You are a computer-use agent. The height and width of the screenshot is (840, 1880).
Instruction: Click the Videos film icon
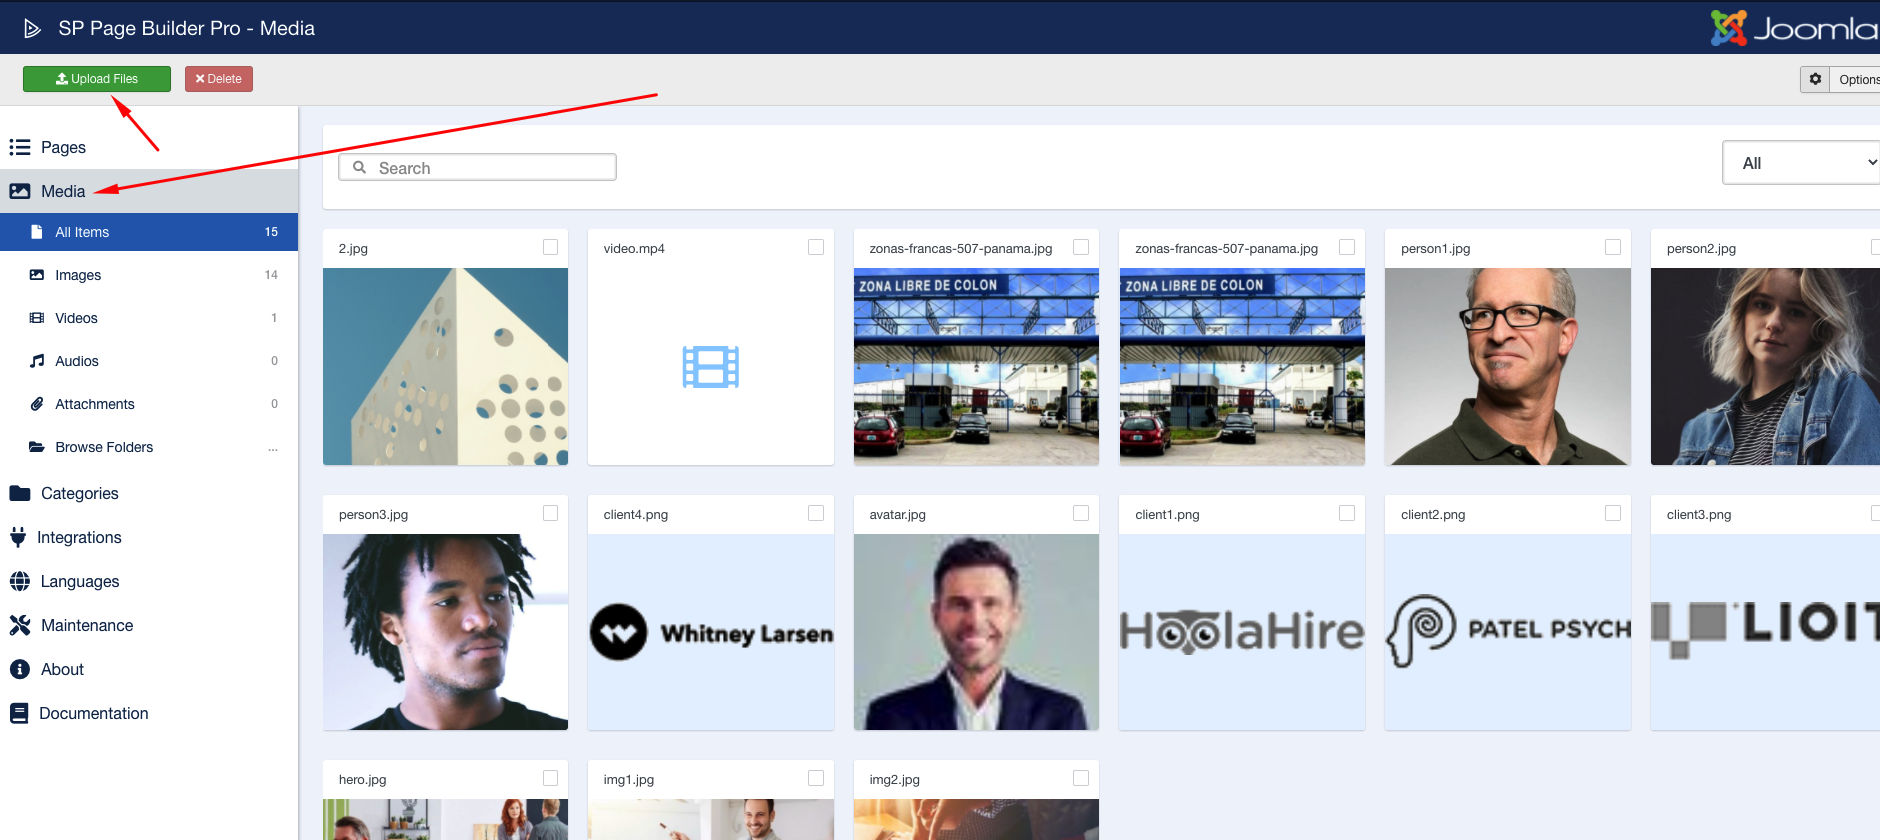click(37, 318)
